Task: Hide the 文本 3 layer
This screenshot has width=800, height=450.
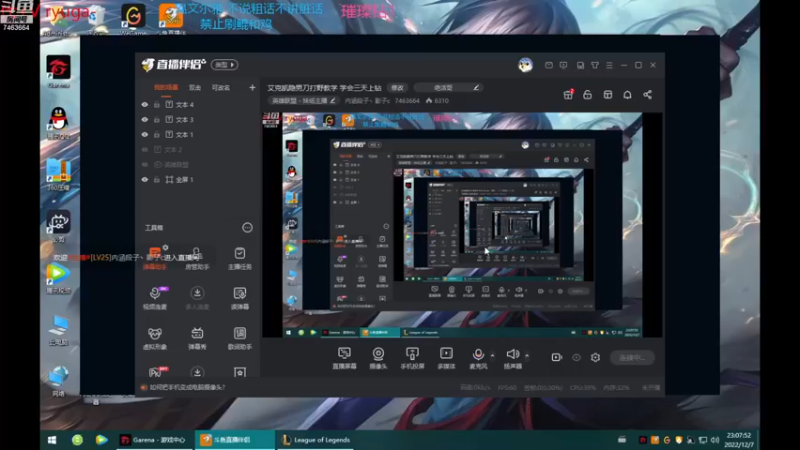Action: click(145, 119)
